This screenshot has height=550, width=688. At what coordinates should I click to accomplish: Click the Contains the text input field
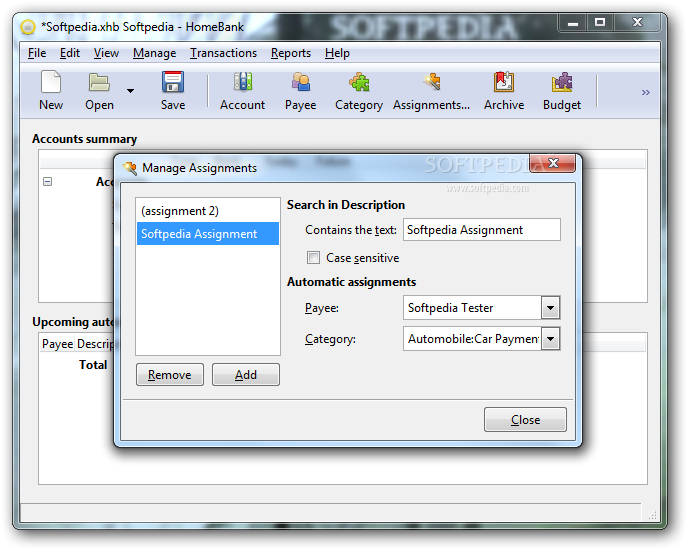pos(482,230)
